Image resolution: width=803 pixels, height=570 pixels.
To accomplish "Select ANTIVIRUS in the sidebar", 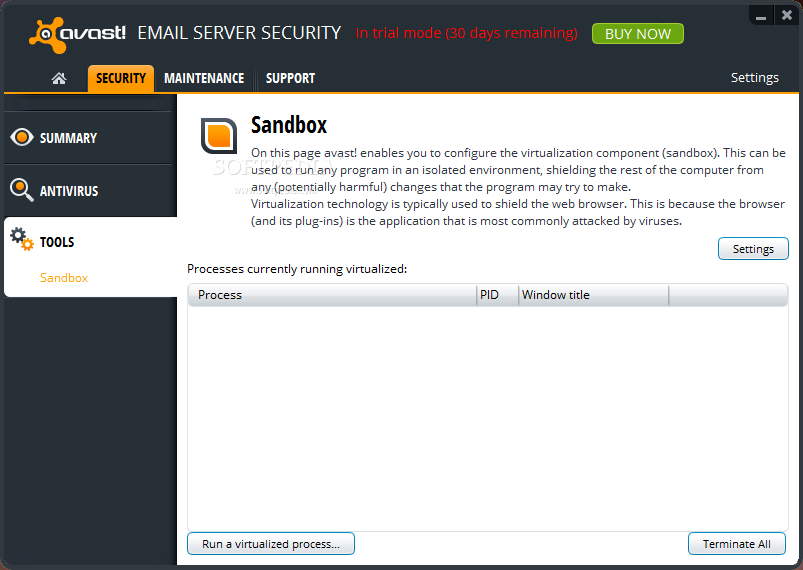I will click(90, 191).
